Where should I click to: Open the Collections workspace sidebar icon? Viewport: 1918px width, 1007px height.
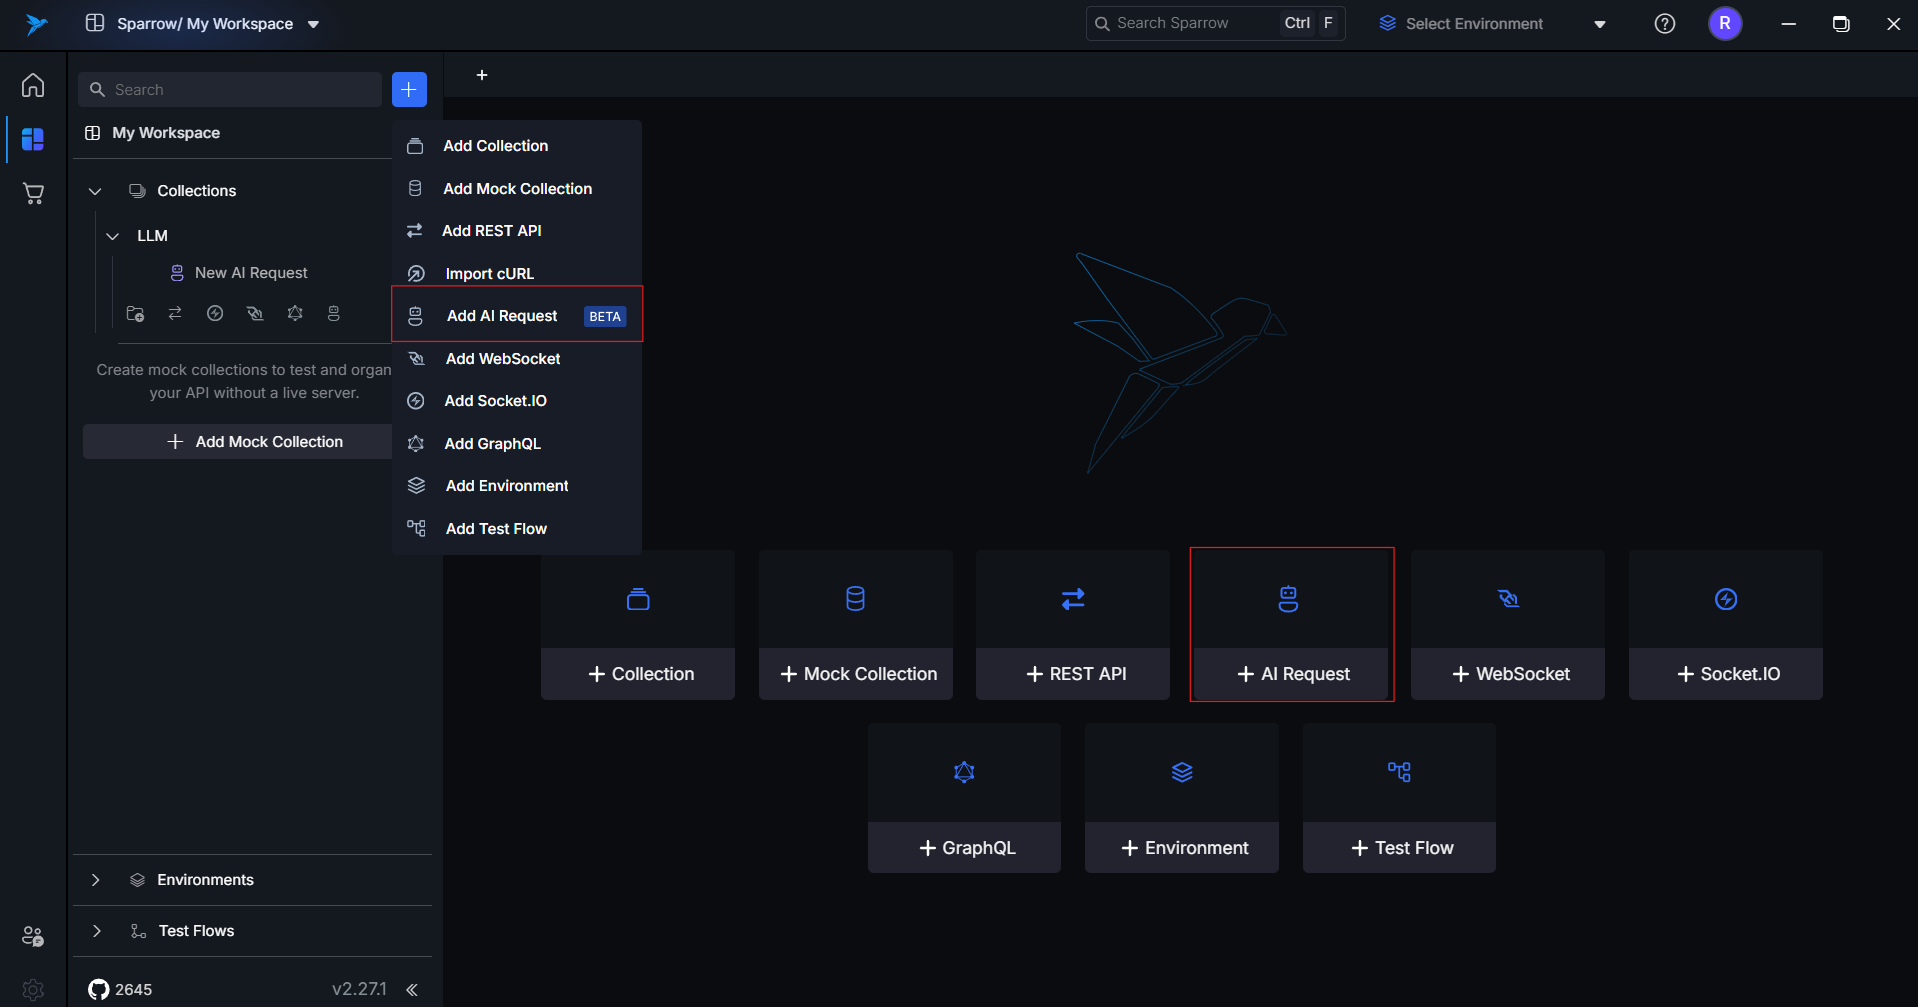(x=33, y=139)
